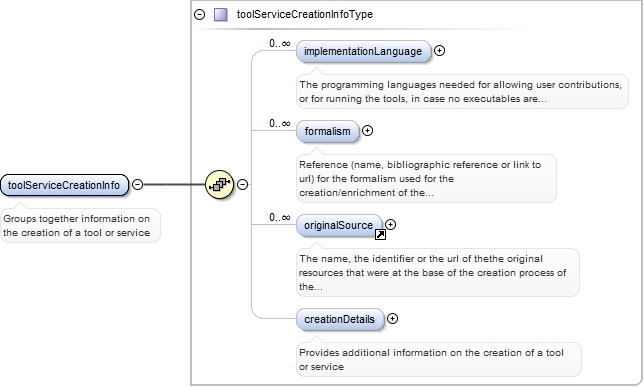Viewport: 644px width, 387px height.
Task: Click the originalSource reference arrow icon
Action: (x=380, y=235)
